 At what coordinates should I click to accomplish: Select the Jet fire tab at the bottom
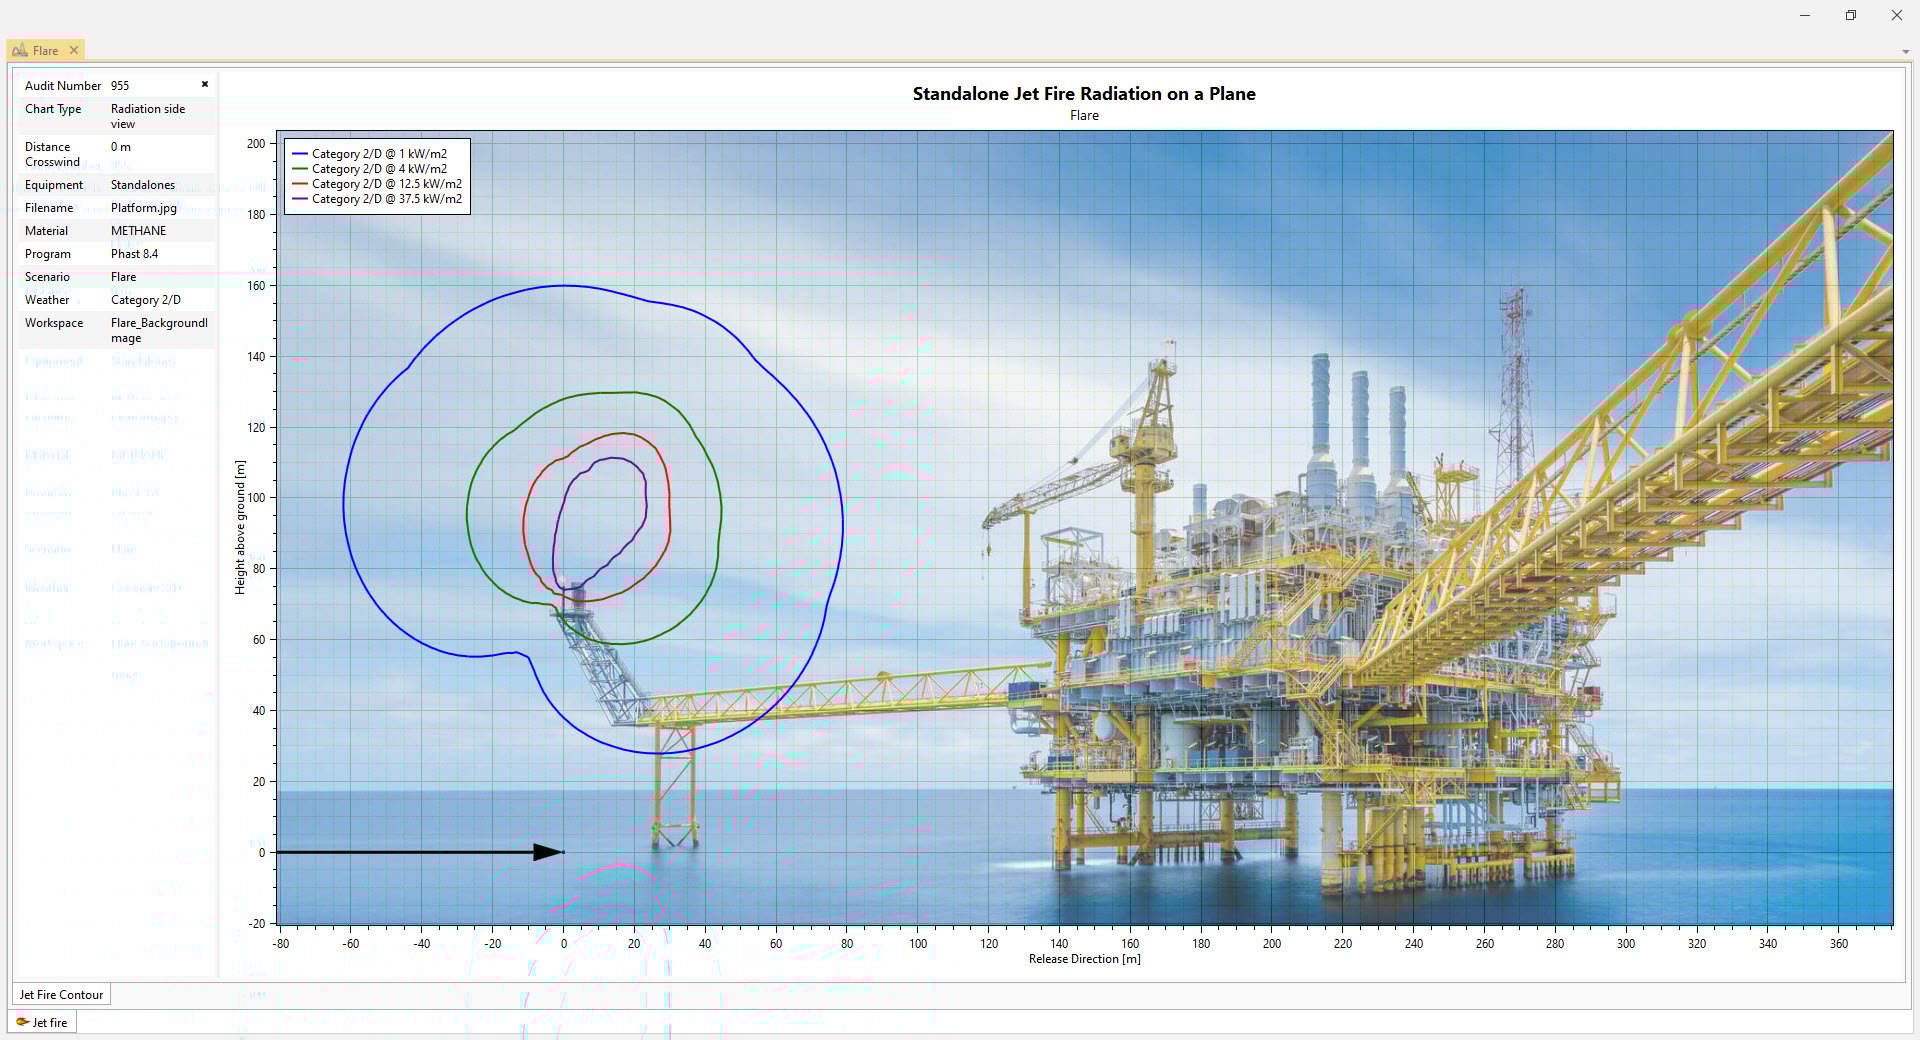click(x=47, y=1022)
